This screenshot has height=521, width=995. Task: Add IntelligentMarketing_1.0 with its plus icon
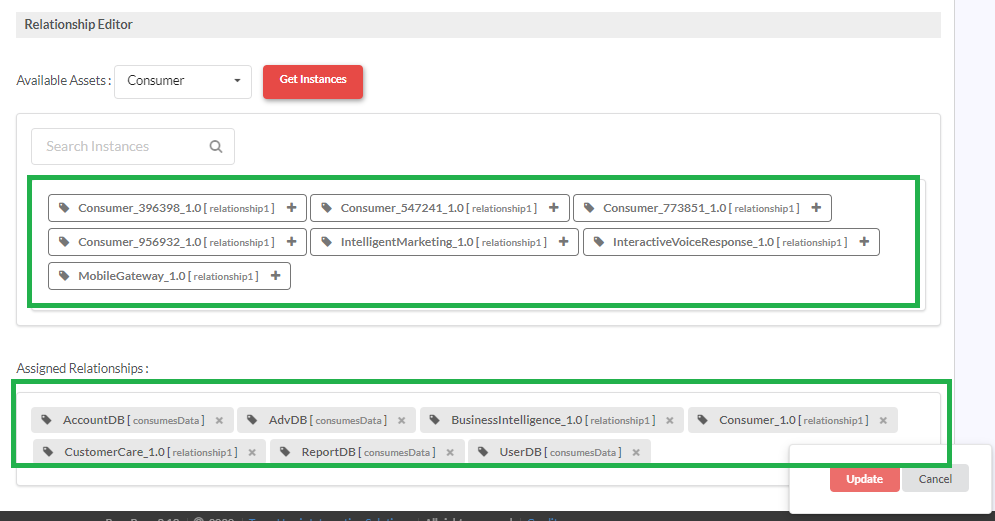coord(563,242)
